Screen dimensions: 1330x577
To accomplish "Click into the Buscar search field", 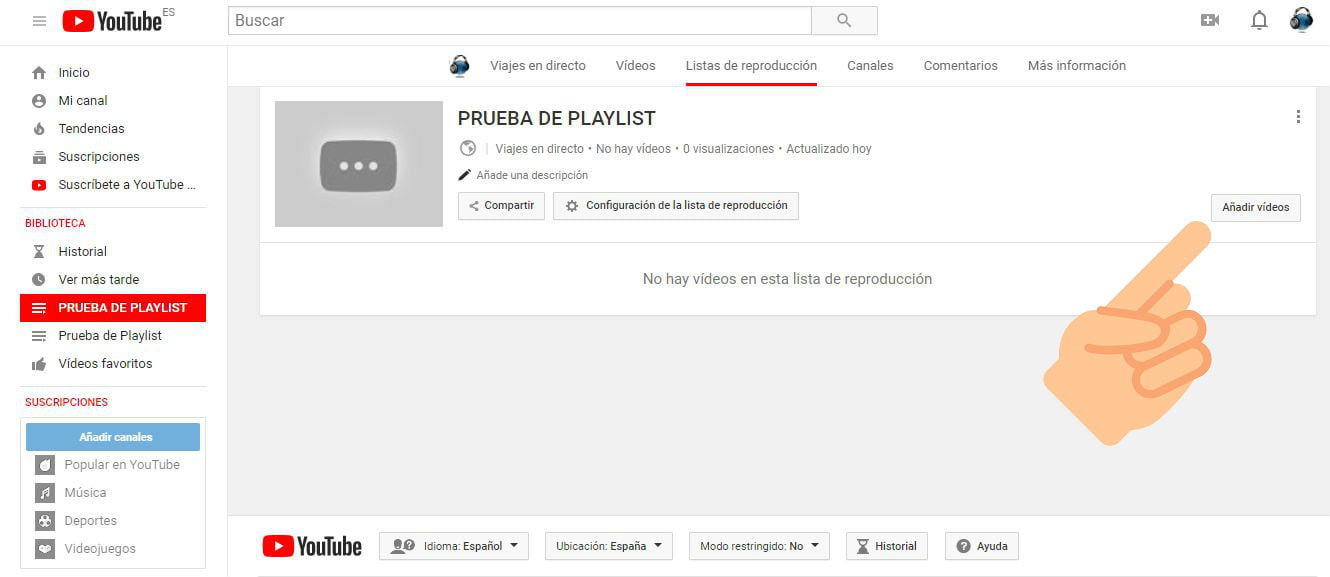I will point(519,20).
